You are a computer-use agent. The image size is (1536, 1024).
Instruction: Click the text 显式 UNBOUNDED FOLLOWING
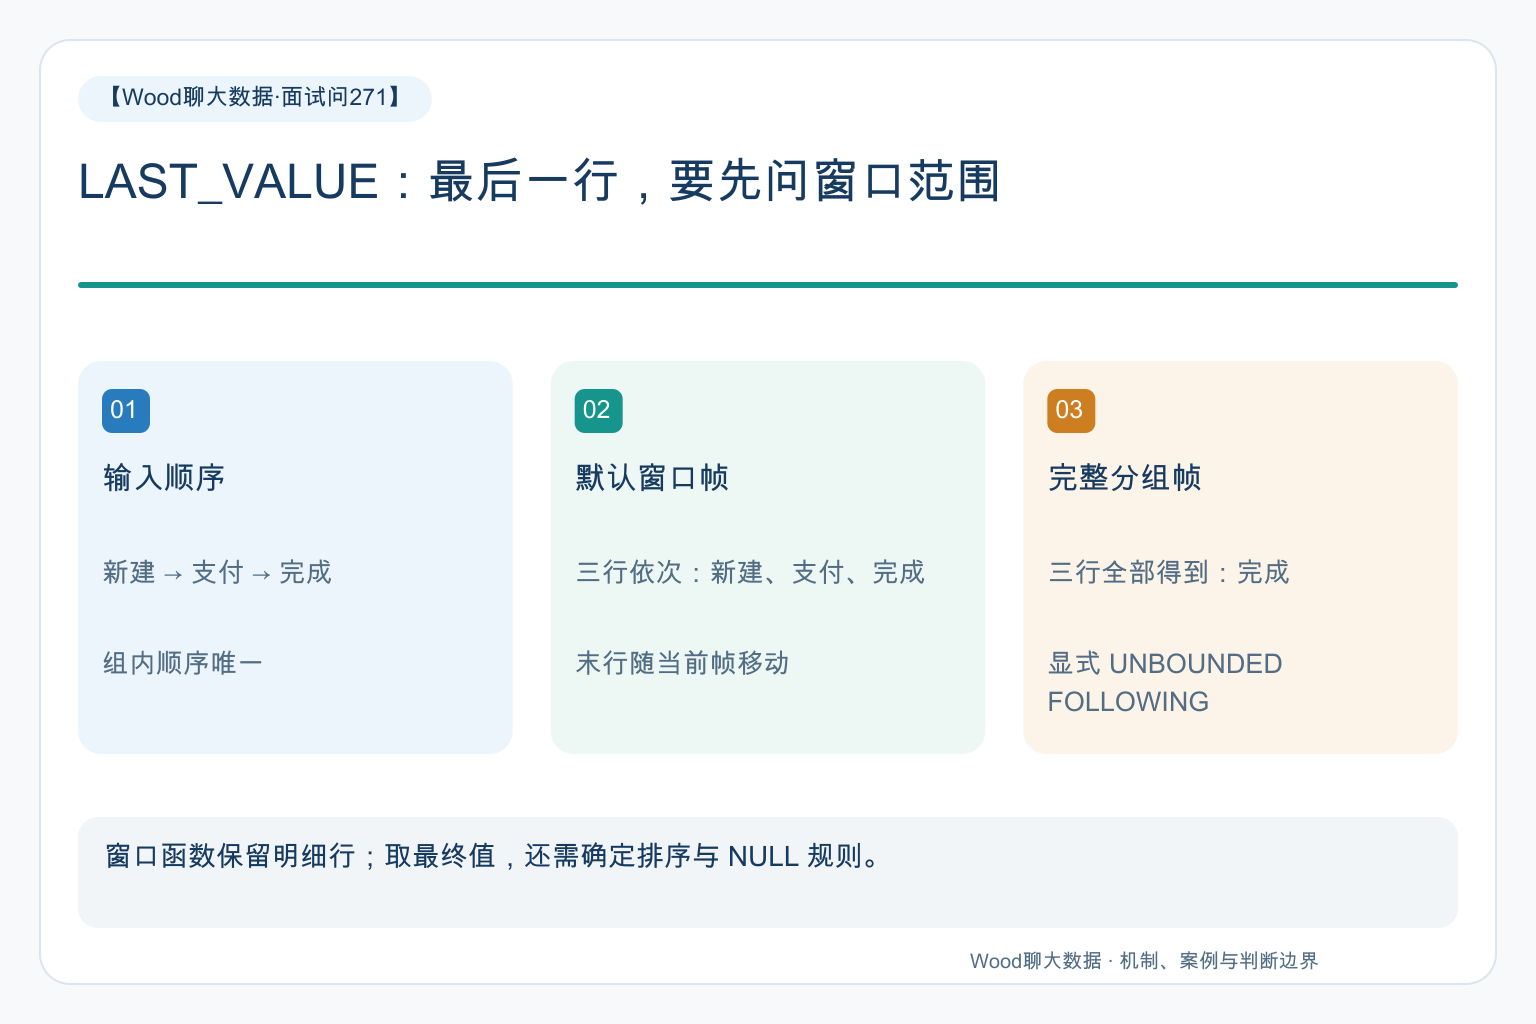click(1165, 682)
